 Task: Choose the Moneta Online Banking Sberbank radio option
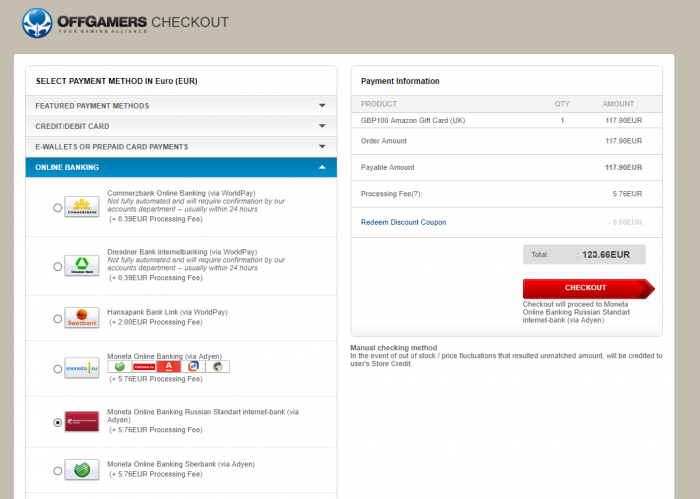pyautogui.click(x=57, y=469)
